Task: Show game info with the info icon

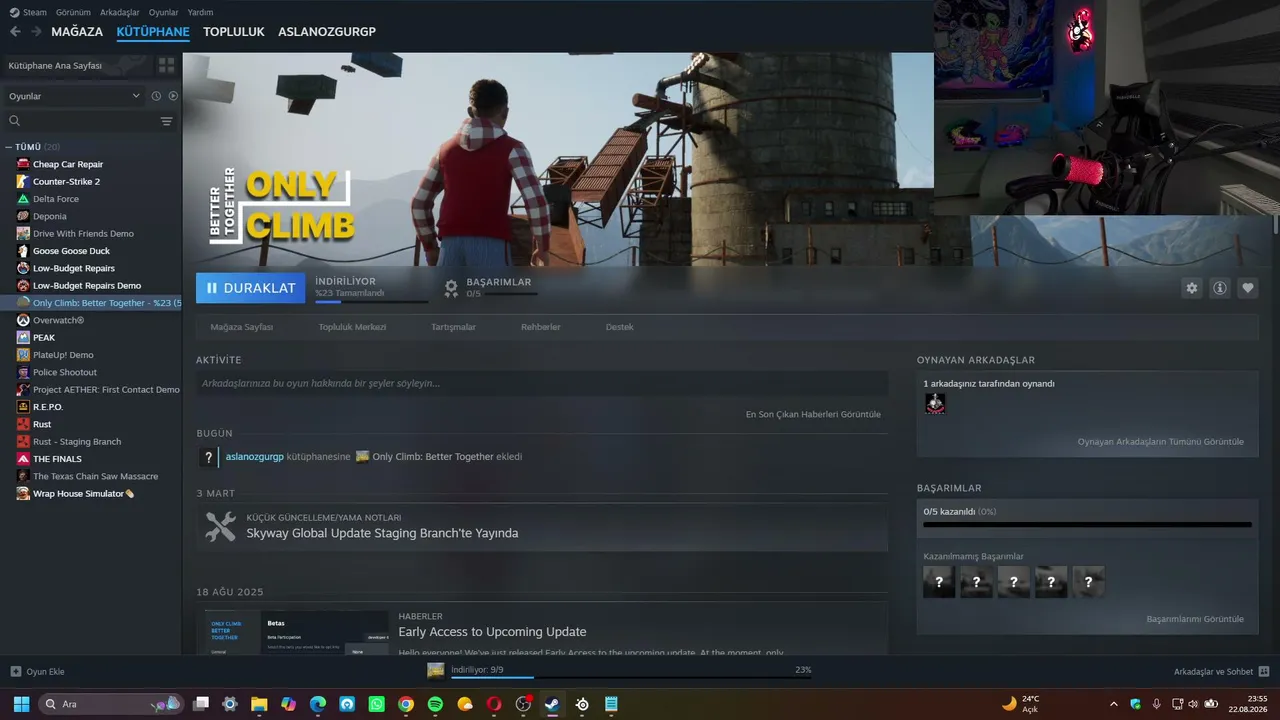Action: coord(1220,288)
